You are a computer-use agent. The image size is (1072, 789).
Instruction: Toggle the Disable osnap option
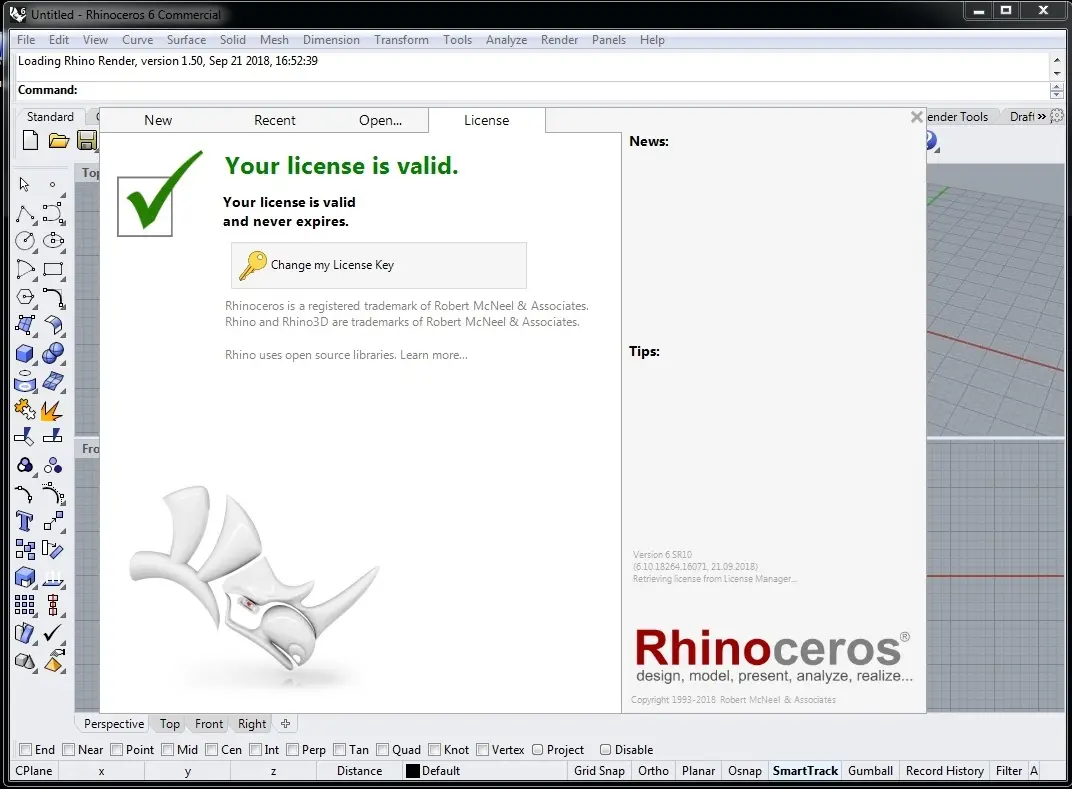click(605, 750)
